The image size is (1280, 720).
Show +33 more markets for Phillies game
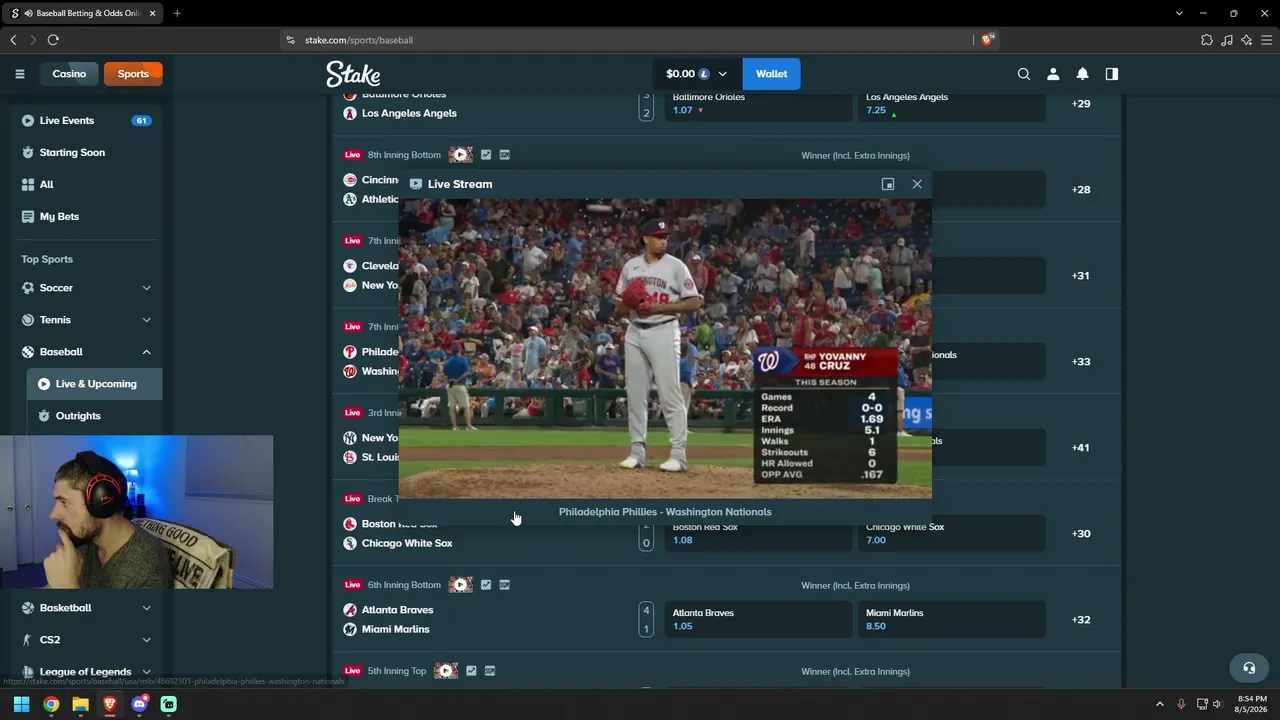pyautogui.click(x=1081, y=362)
